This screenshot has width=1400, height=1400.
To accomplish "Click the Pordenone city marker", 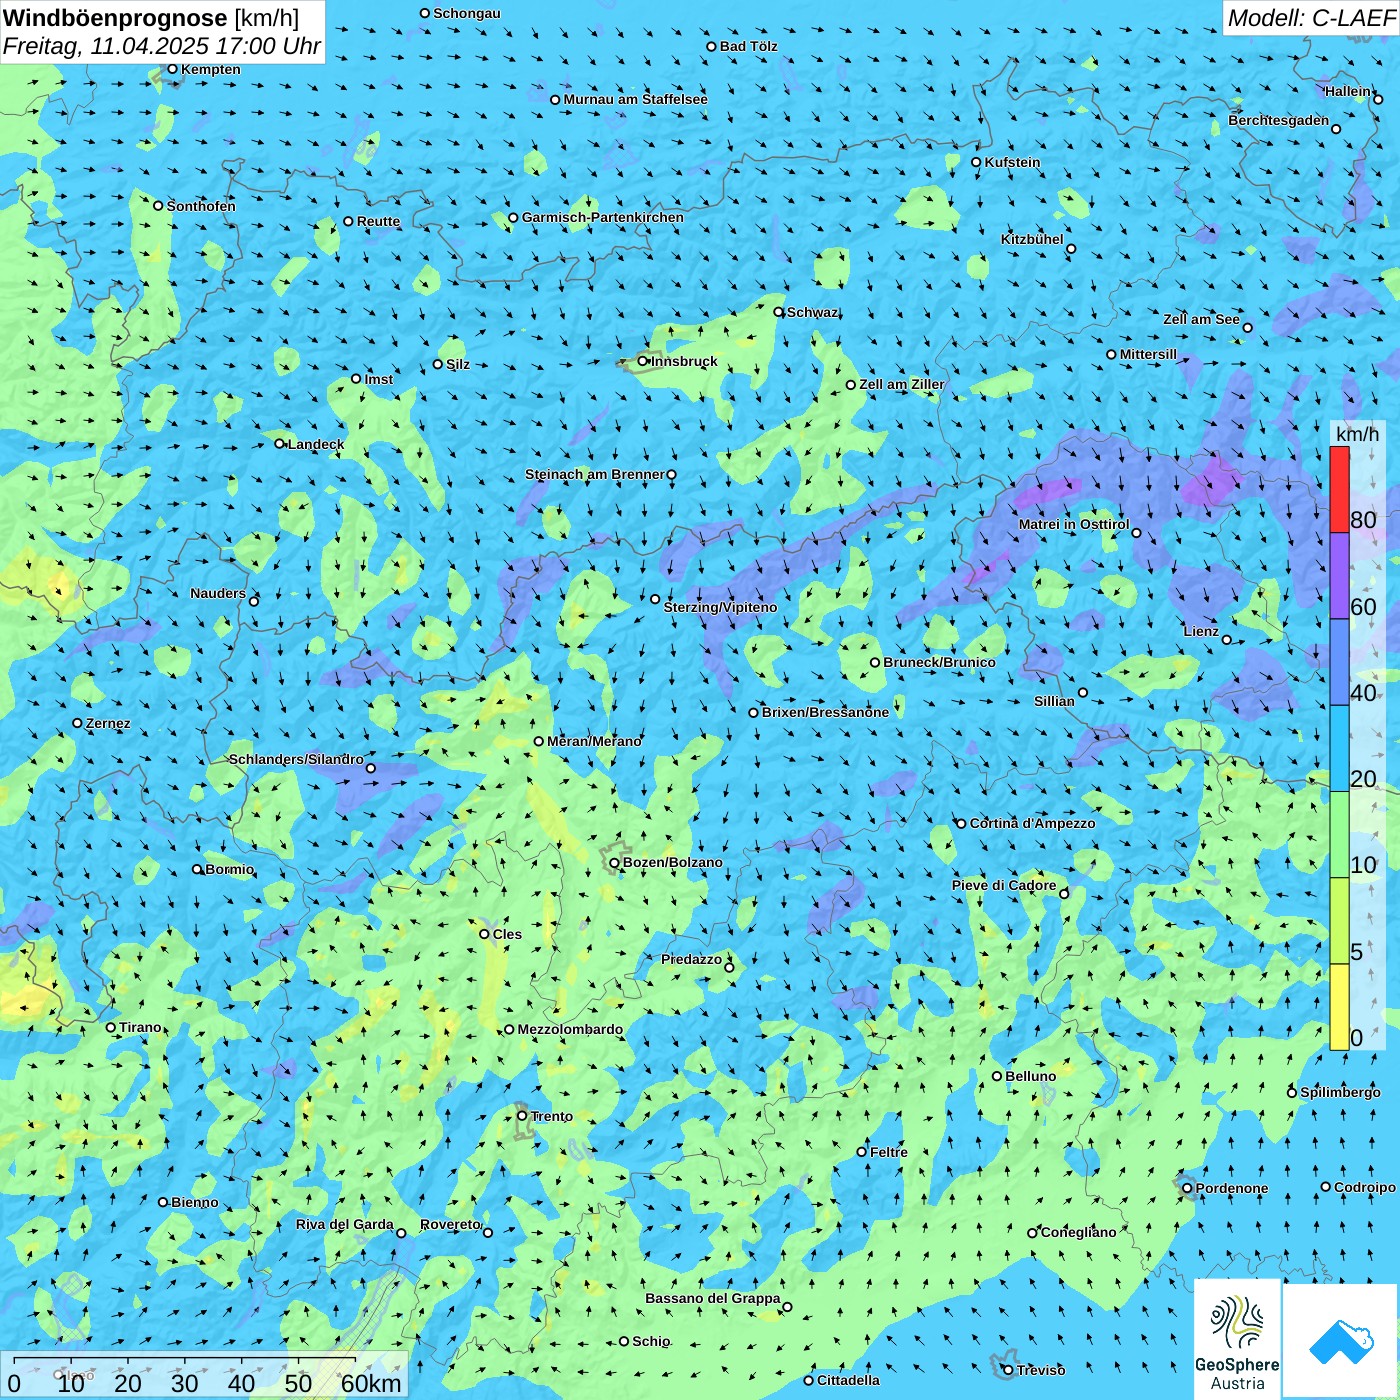I will [x=1187, y=1188].
